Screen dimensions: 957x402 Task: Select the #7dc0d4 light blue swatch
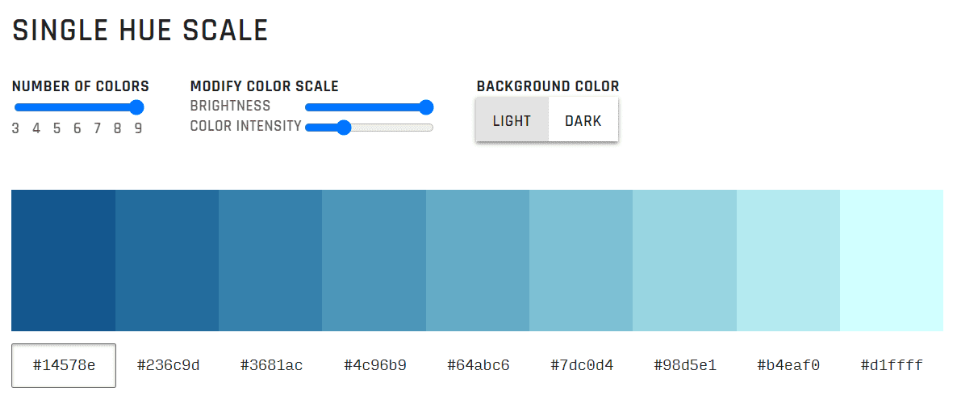coord(581,260)
